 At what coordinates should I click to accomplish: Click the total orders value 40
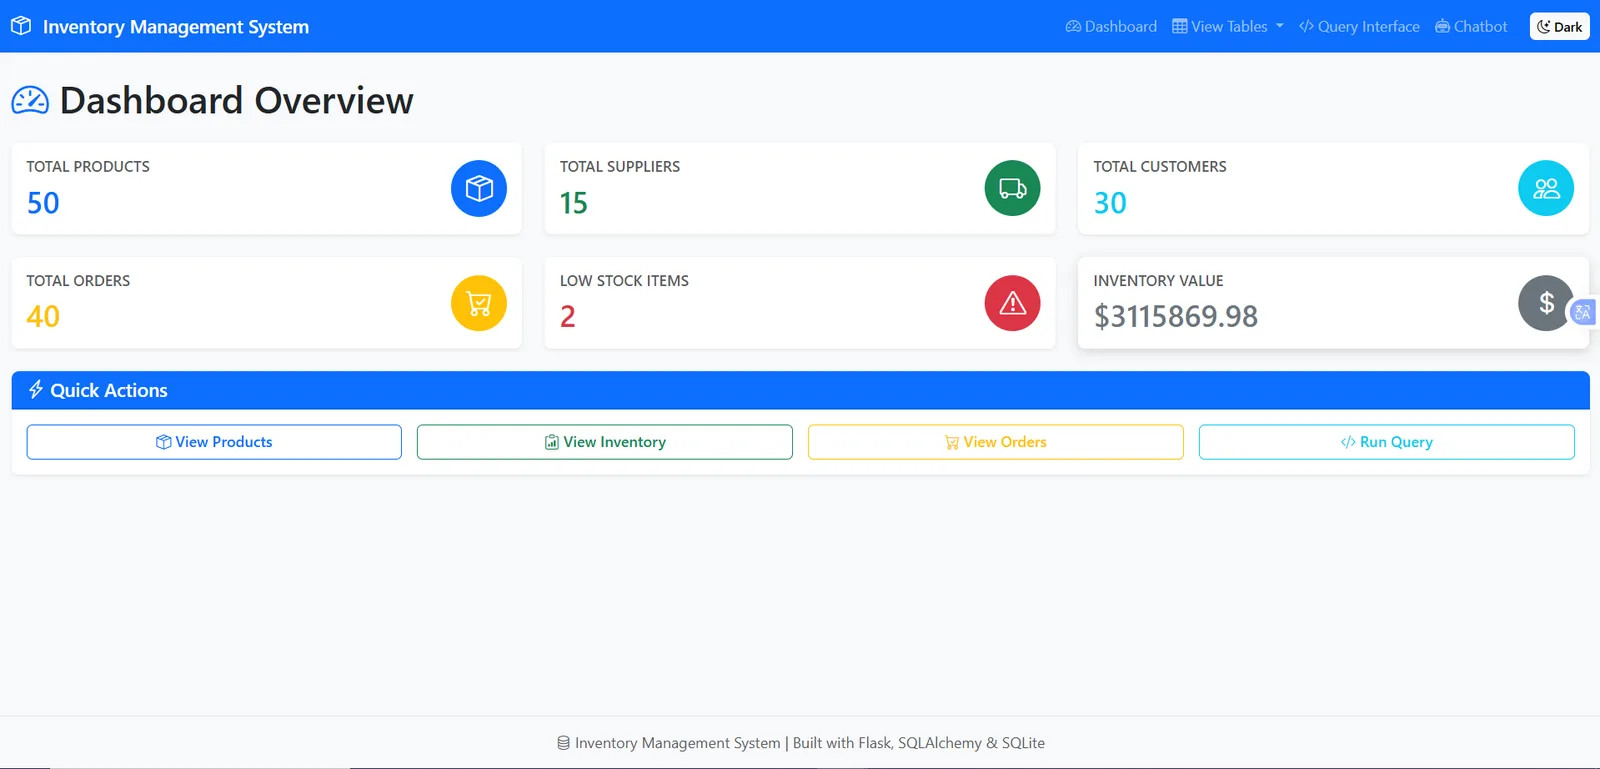click(x=43, y=317)
